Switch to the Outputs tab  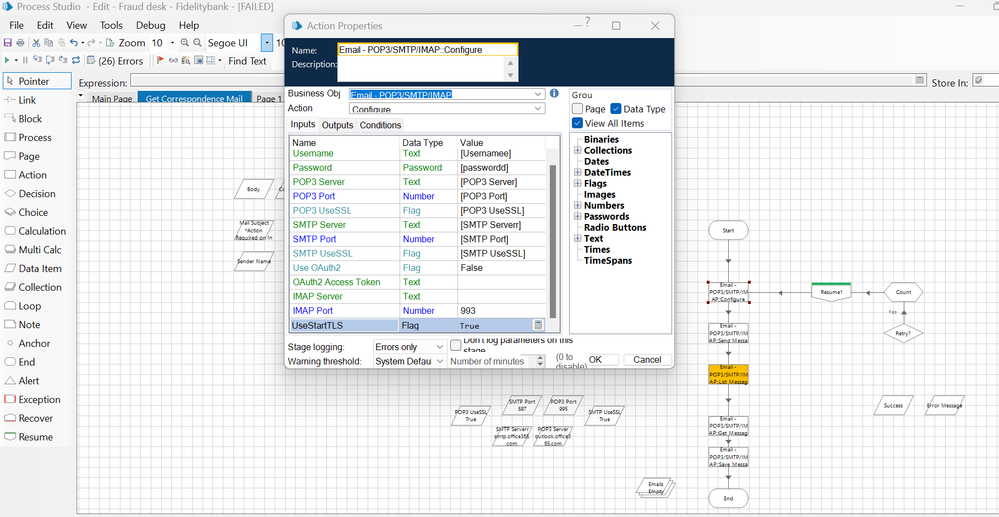pyautogui.click(x=337, y=125)
